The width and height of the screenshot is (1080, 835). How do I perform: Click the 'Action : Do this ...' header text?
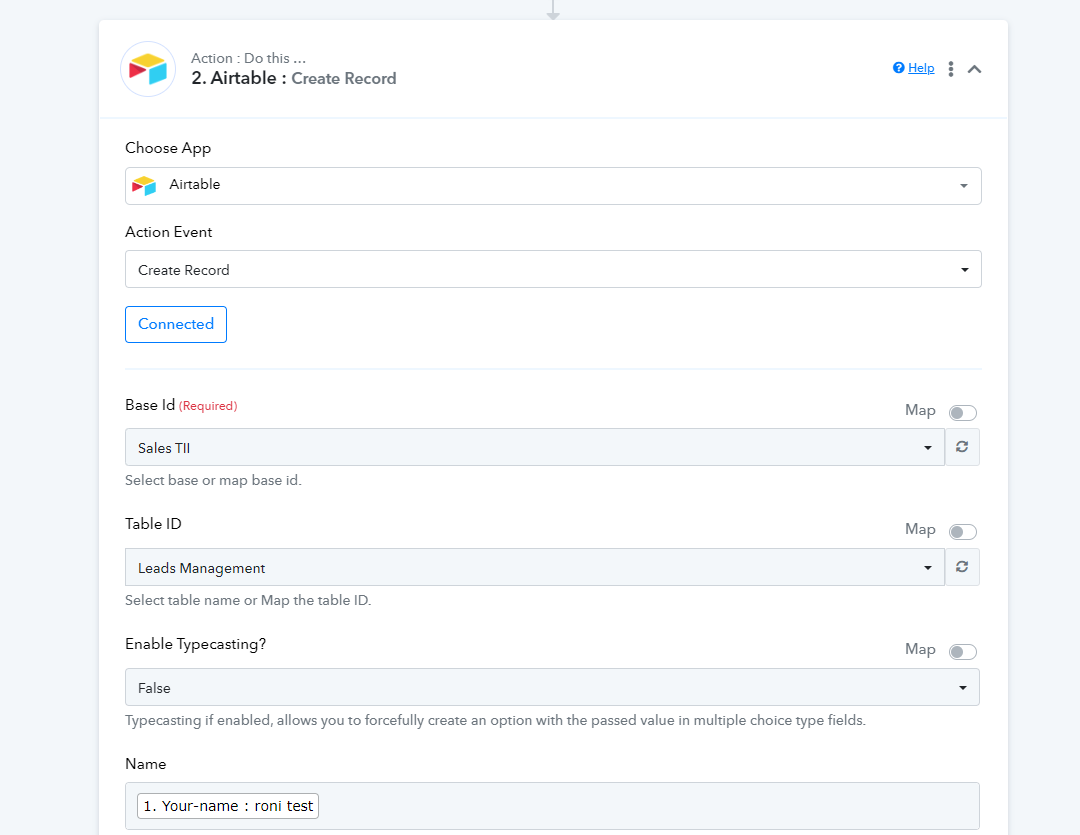pos(249,59)
